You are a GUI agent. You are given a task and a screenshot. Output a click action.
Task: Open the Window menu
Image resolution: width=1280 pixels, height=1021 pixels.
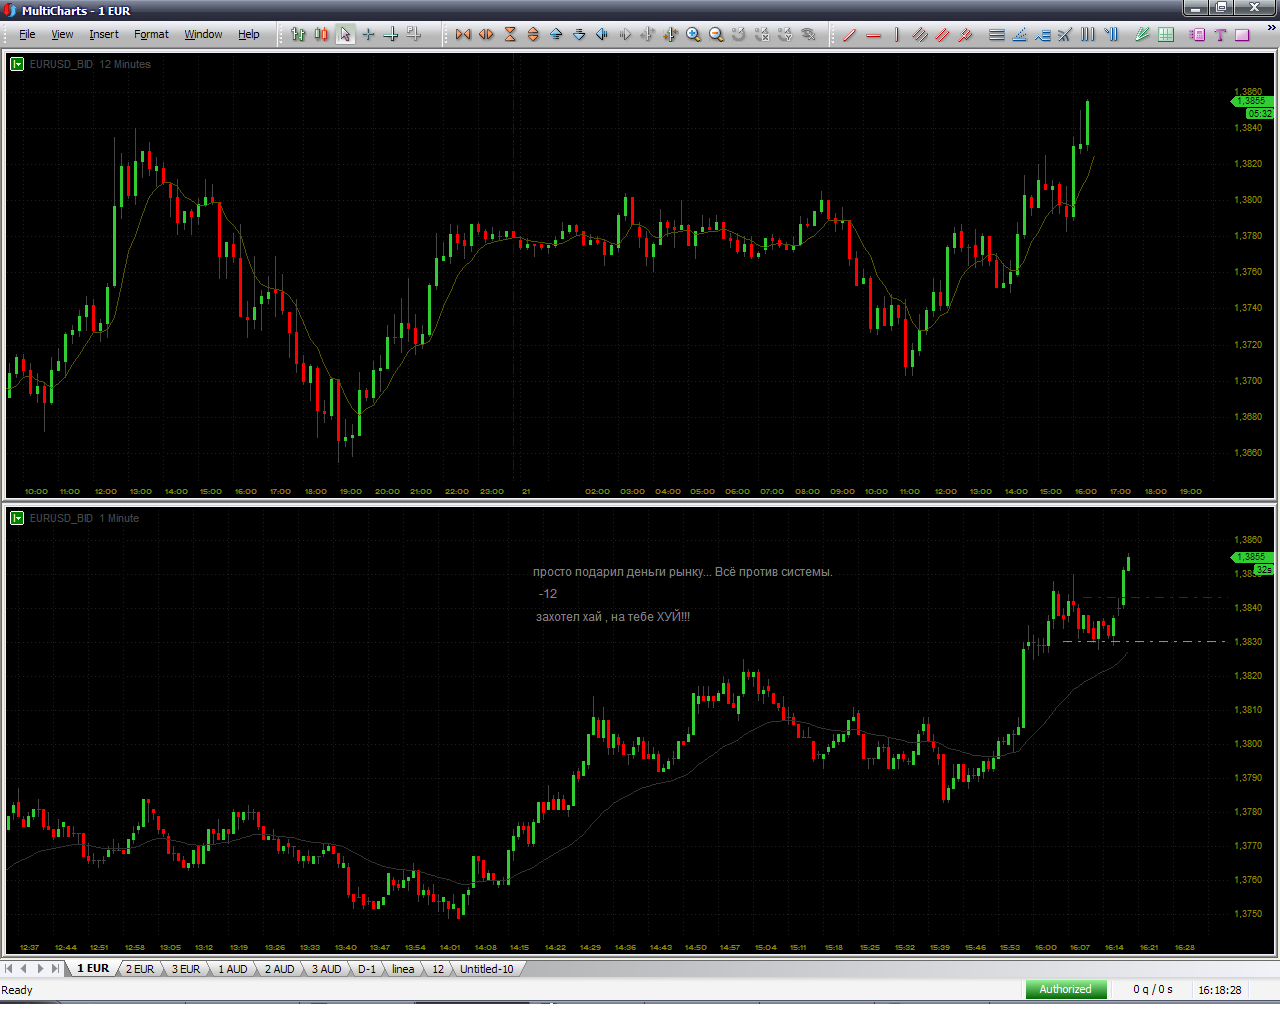pos(203,34)
